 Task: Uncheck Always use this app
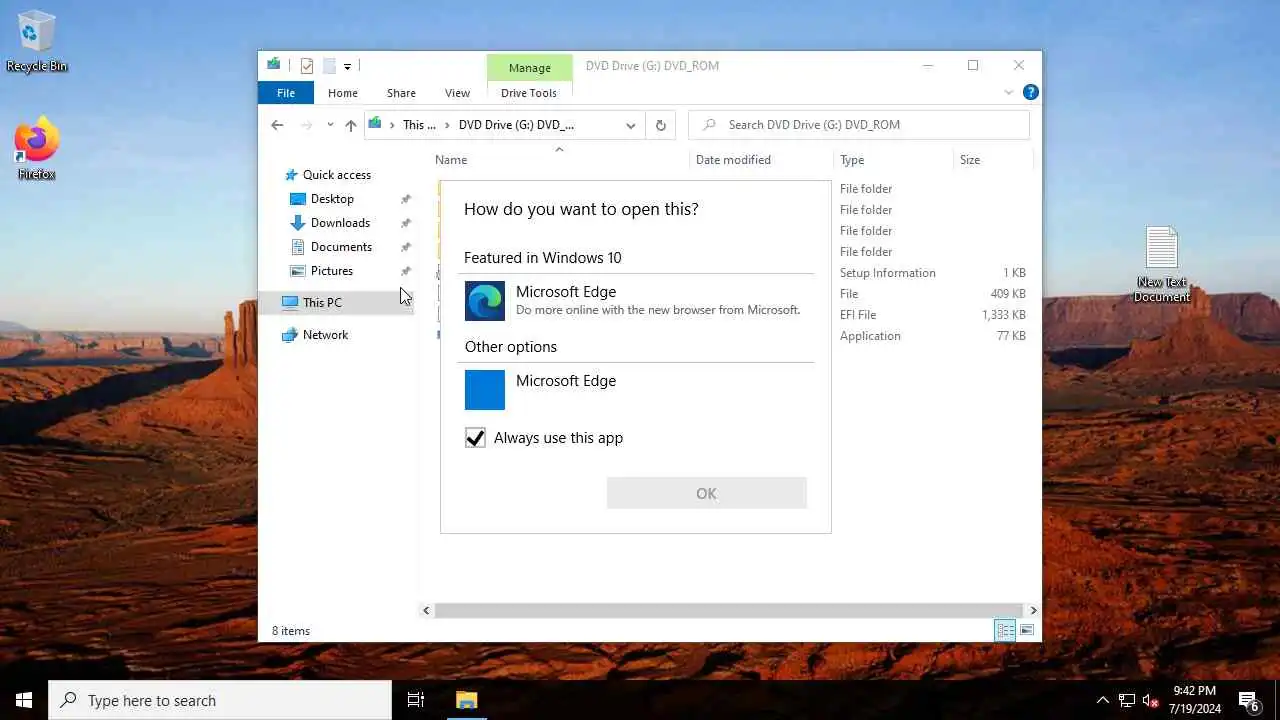pyautogui.click(x=475, y=438)
